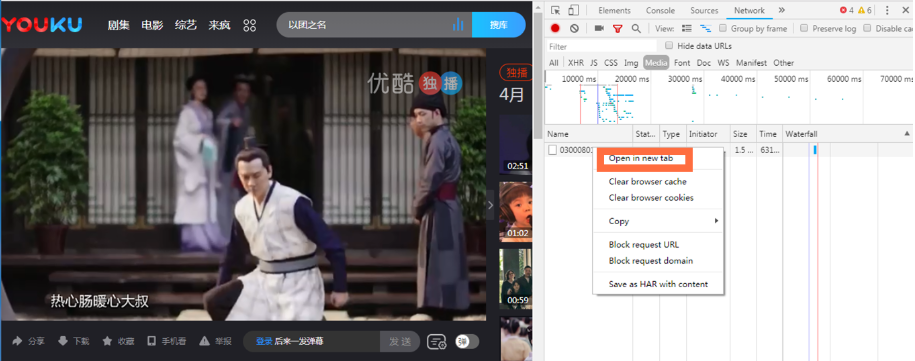This screenshot has width=915, height=361.
Task: Go to the 电影 section
Action: click(x=152, y=25)
